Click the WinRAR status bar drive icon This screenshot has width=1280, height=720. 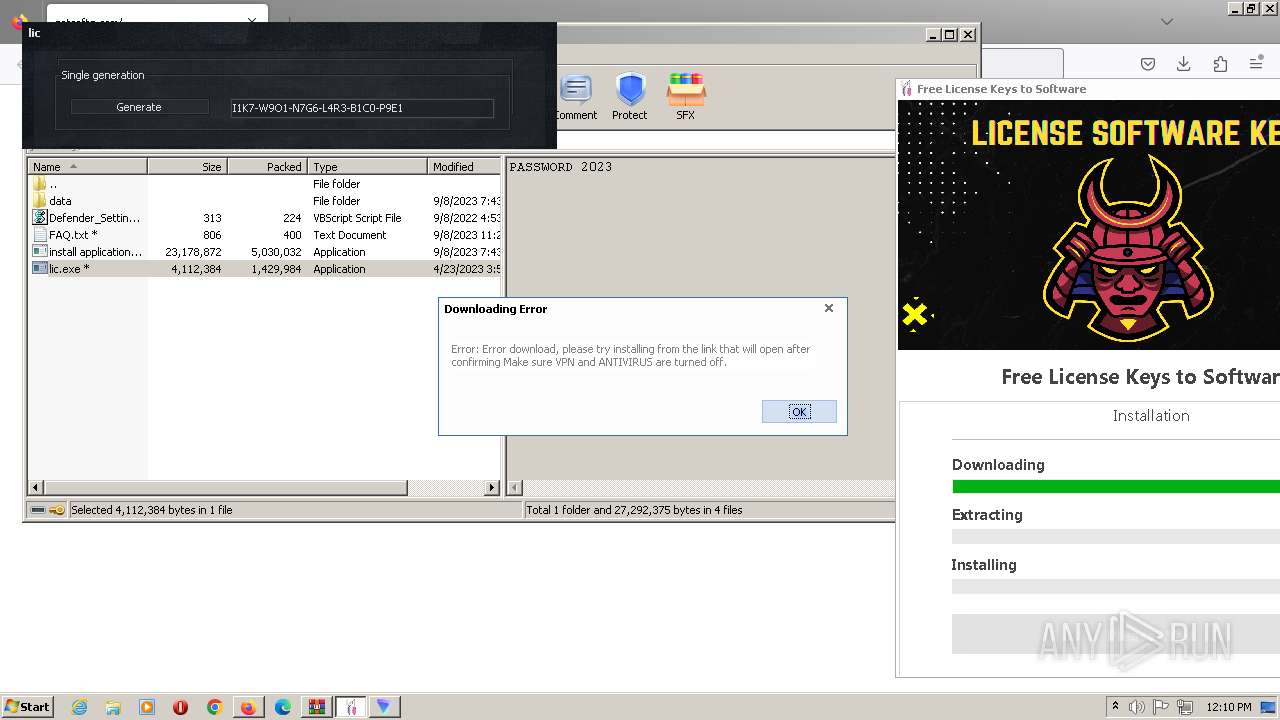pos(38,510)
